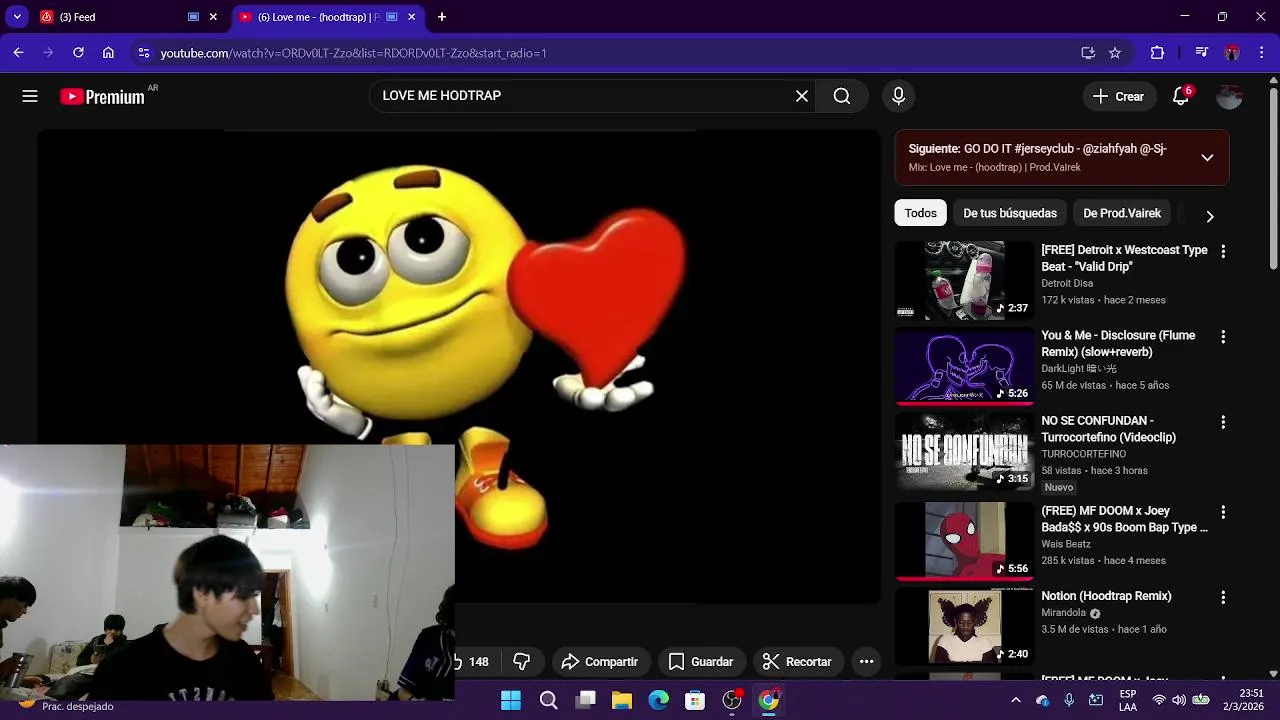The height and width of the screenshot is (720, 1280).
Task: Open You & Me Disclosure thumbnail
Action: point(964,365)
